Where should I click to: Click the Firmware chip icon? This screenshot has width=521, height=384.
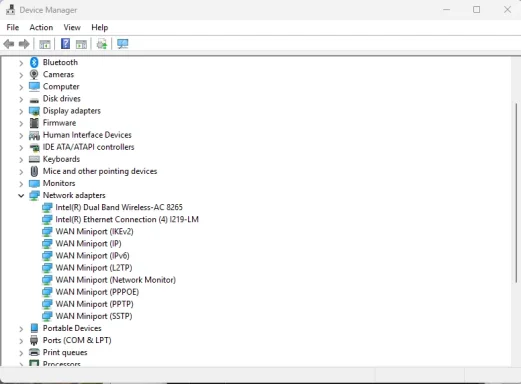[34, 123]
